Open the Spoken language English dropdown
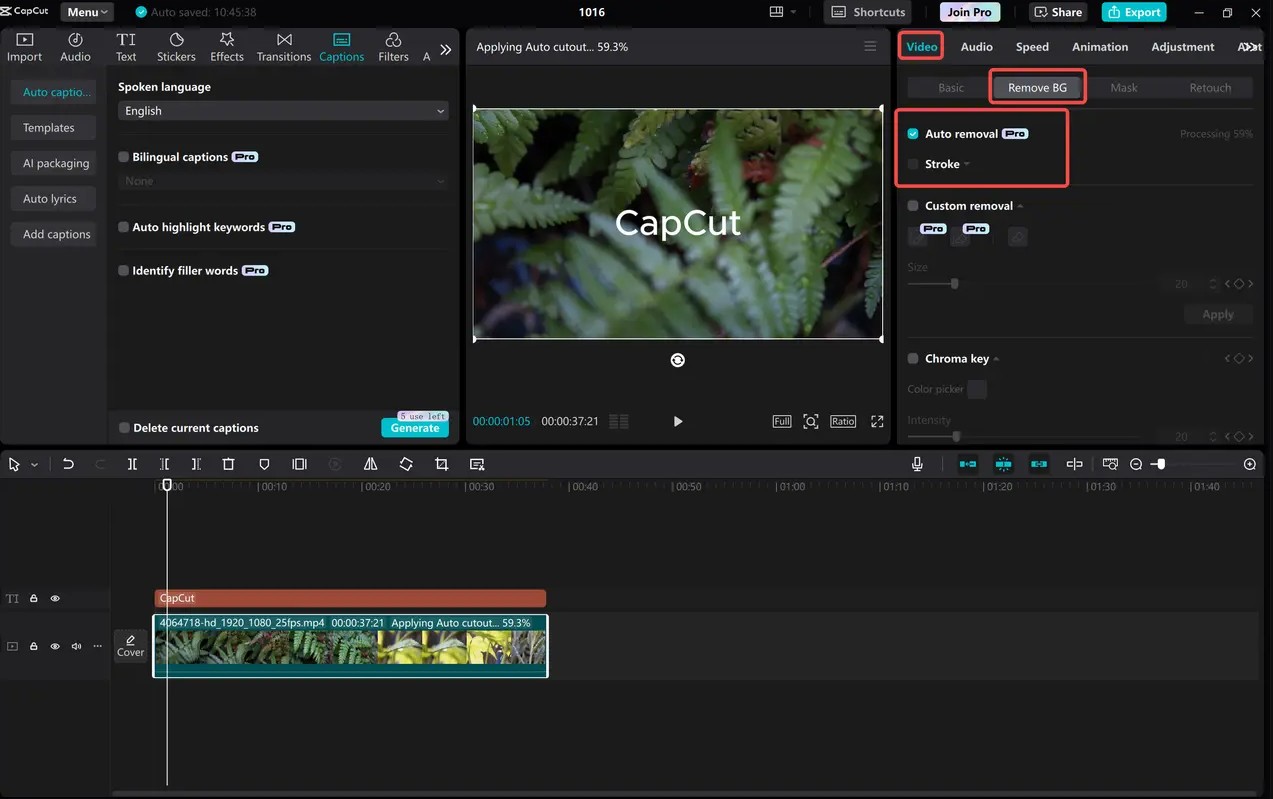The height and width of the screenshot is (799, 1273). (283, 111)
